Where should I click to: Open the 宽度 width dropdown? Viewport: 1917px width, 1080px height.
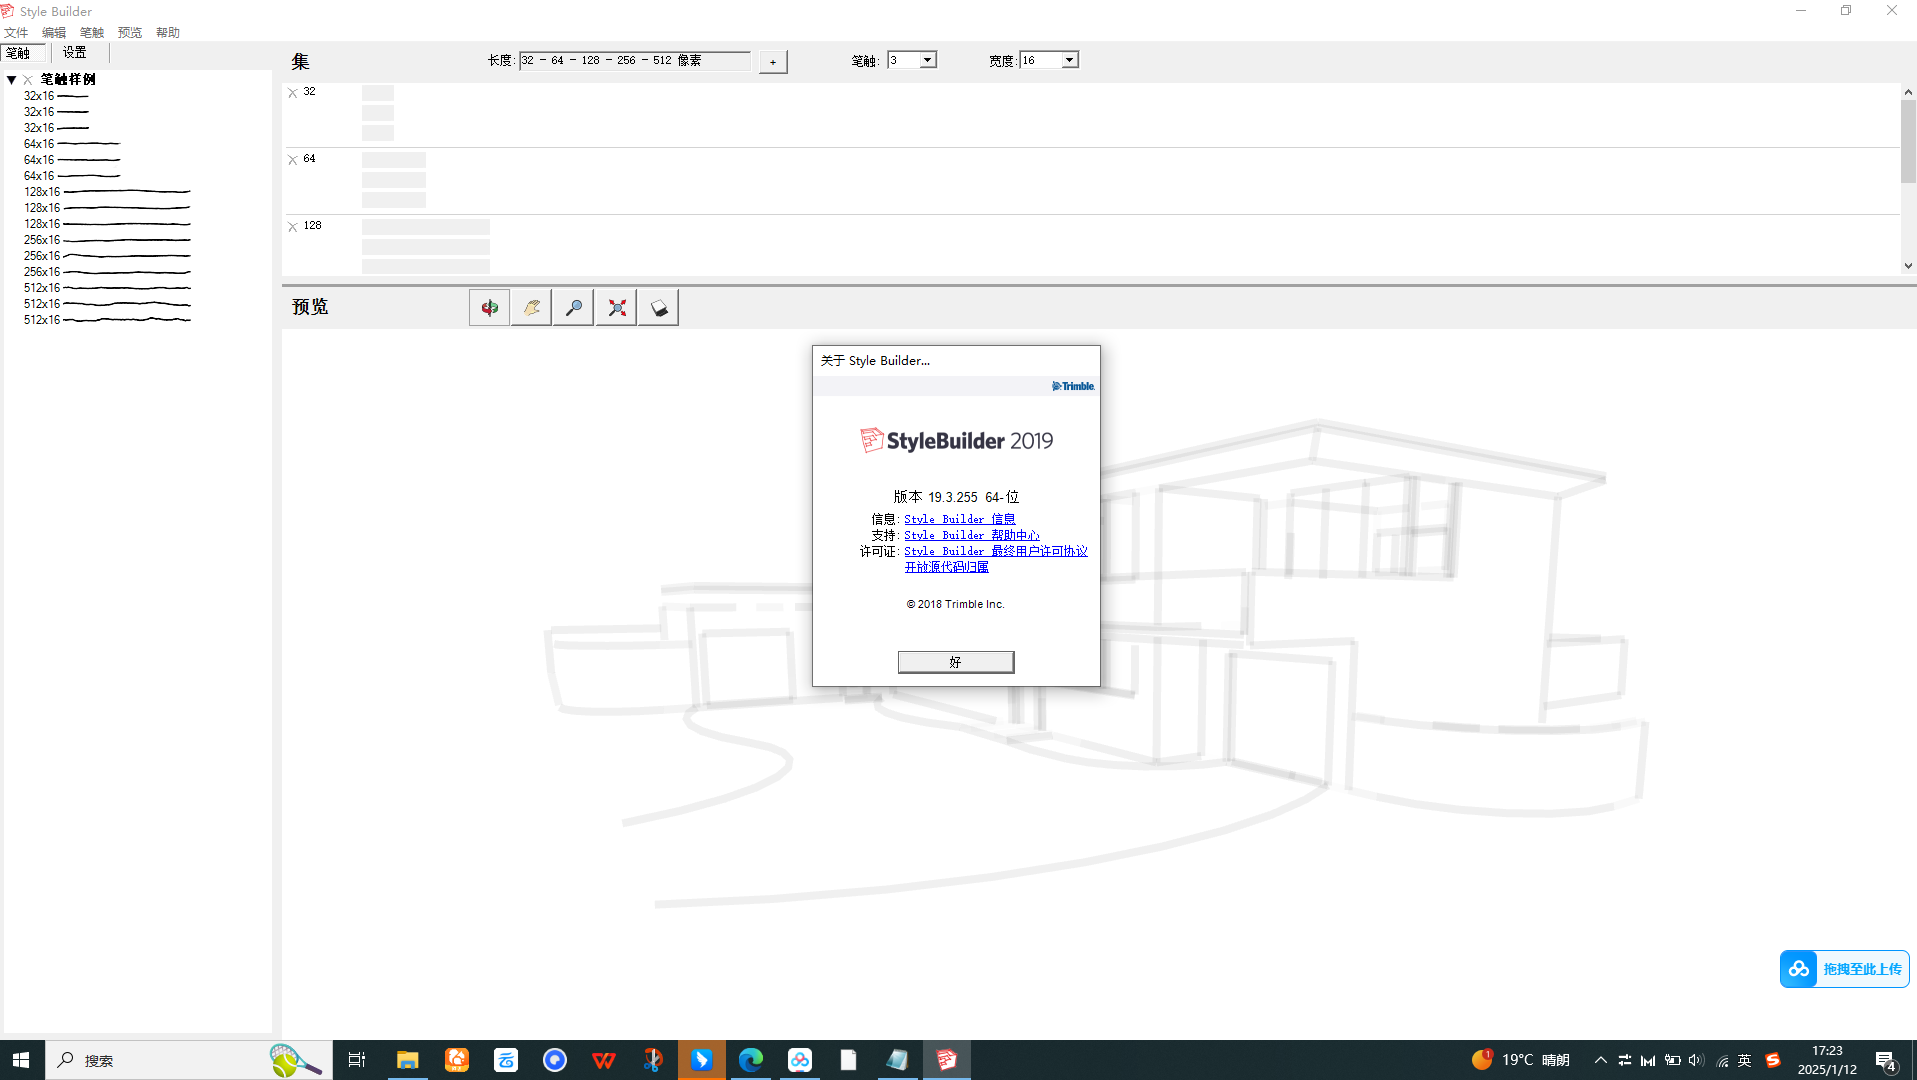click(x=1069, y=60)
